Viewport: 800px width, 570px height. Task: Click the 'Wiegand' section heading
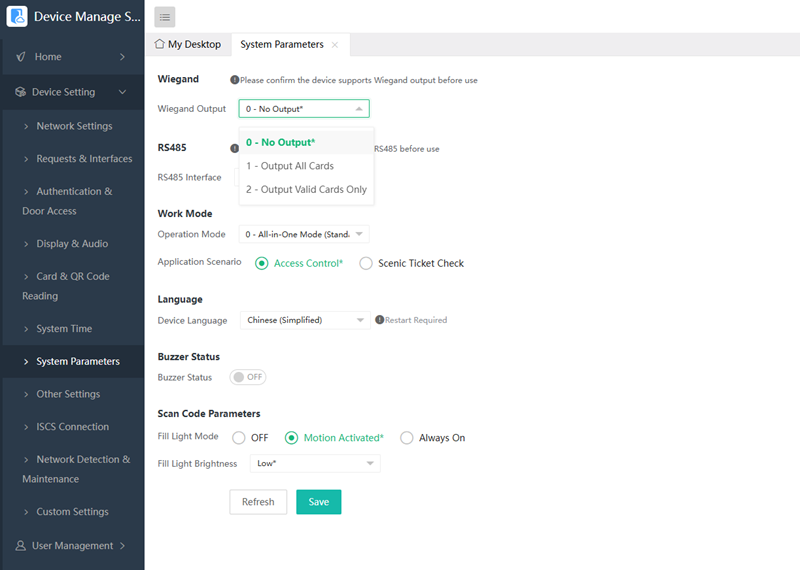click(x=178, y=79)
